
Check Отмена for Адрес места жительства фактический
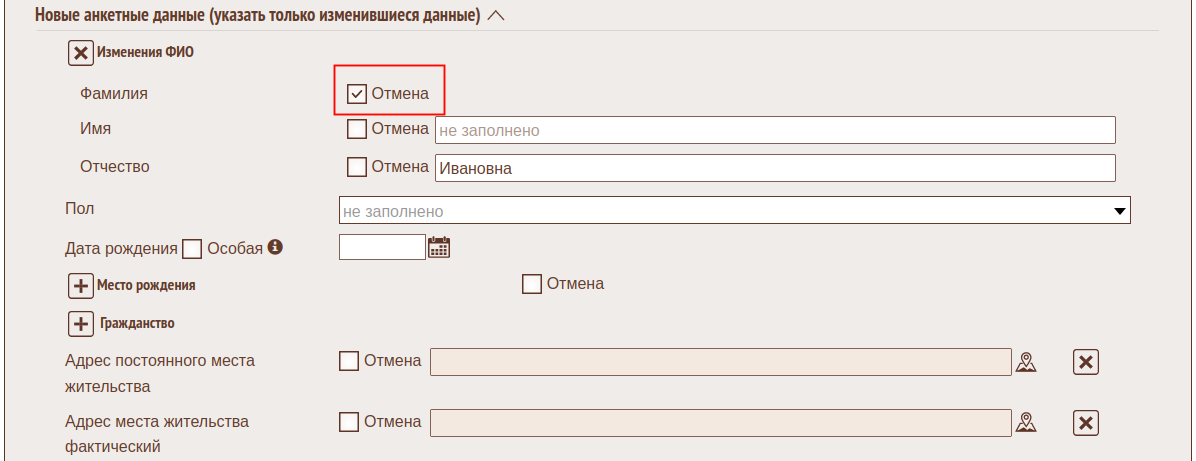pyautogui.click(x=349, y=422)
